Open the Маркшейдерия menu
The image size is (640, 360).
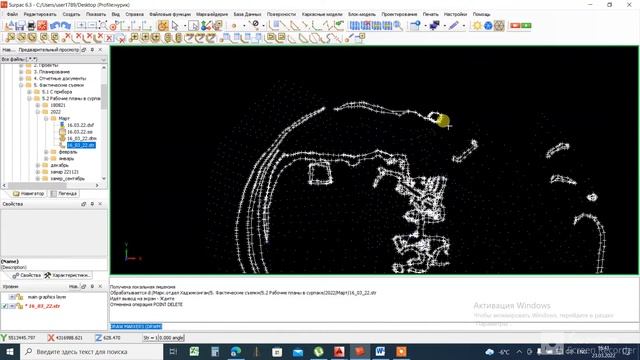click(212, 14)
